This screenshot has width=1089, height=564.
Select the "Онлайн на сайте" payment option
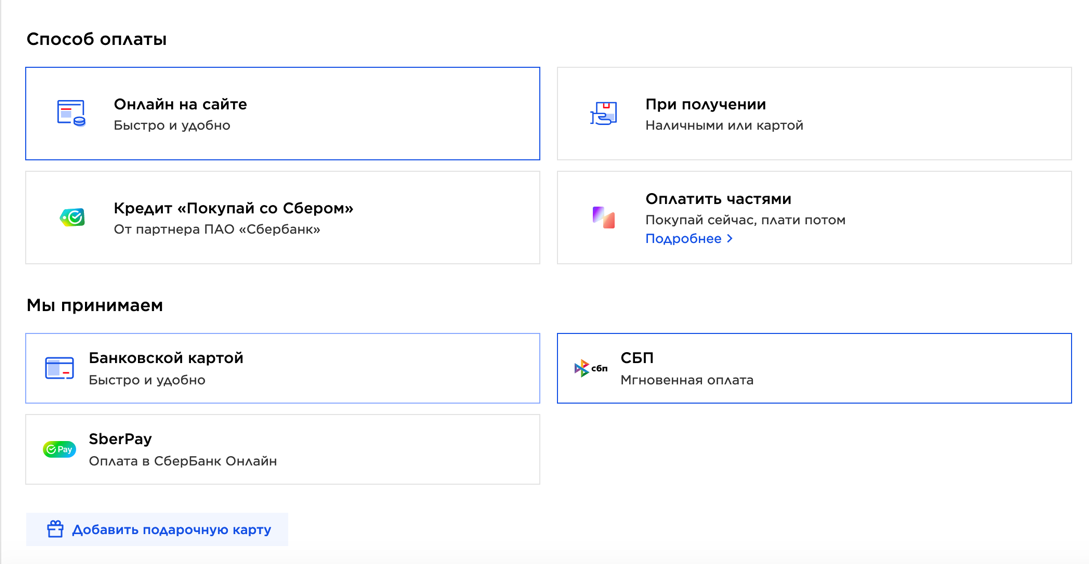tap(283, 114)
